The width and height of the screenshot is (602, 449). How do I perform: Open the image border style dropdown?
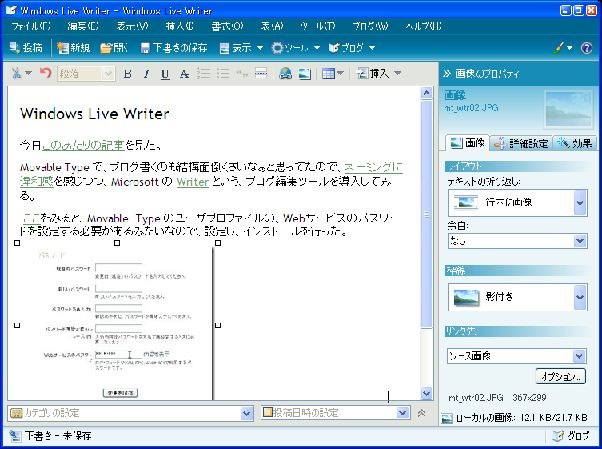pos(580,297)
